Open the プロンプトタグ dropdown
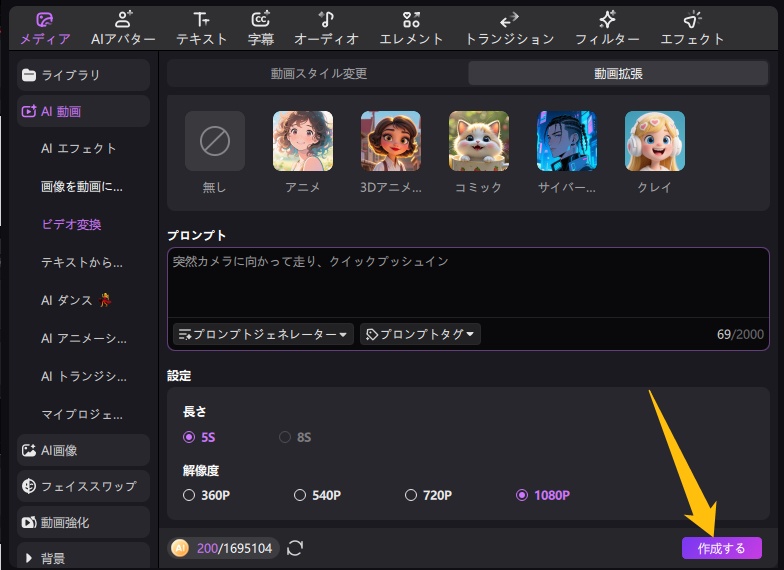 coord(420,334)
